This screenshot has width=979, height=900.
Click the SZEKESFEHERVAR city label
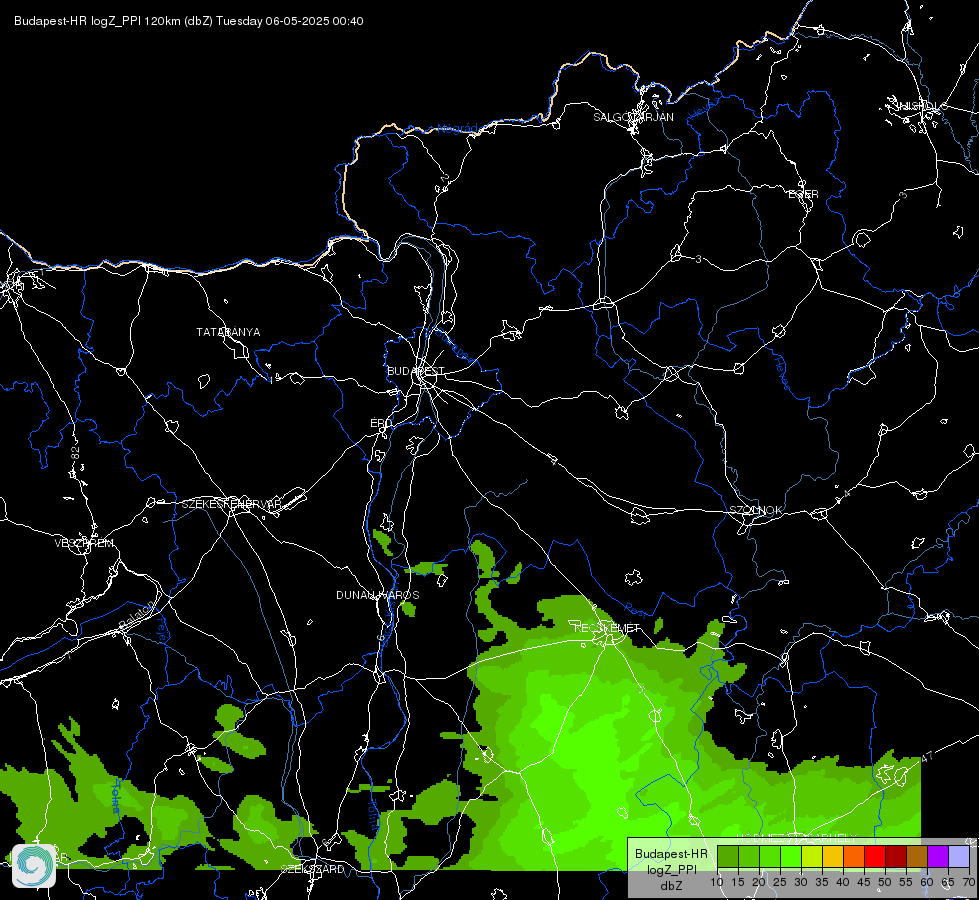pos(231,504)
